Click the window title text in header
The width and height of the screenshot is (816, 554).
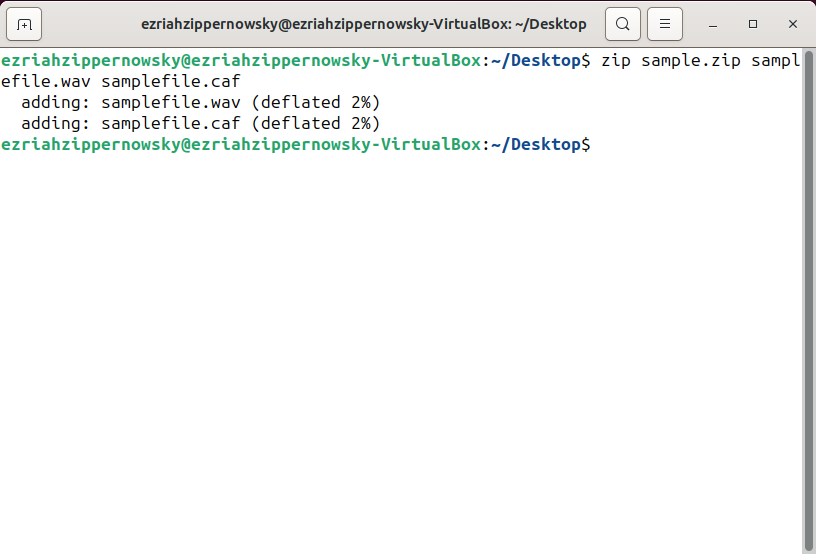(x=364, y=24)
